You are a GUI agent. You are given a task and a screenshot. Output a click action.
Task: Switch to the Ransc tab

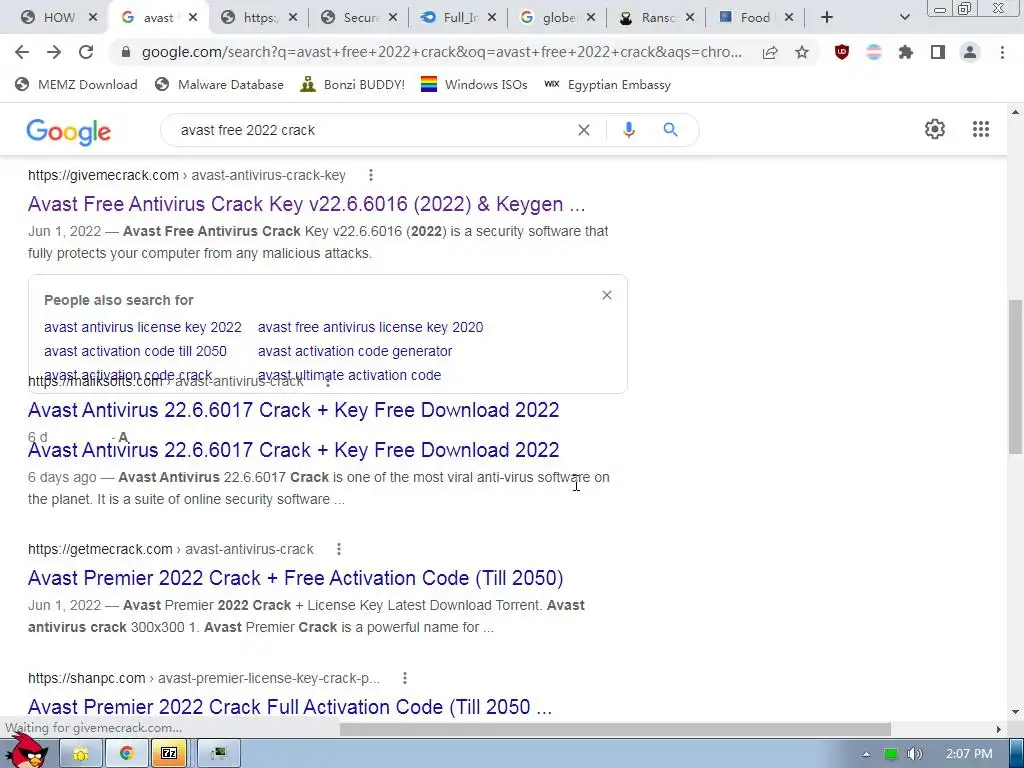[x=658, y=18]
